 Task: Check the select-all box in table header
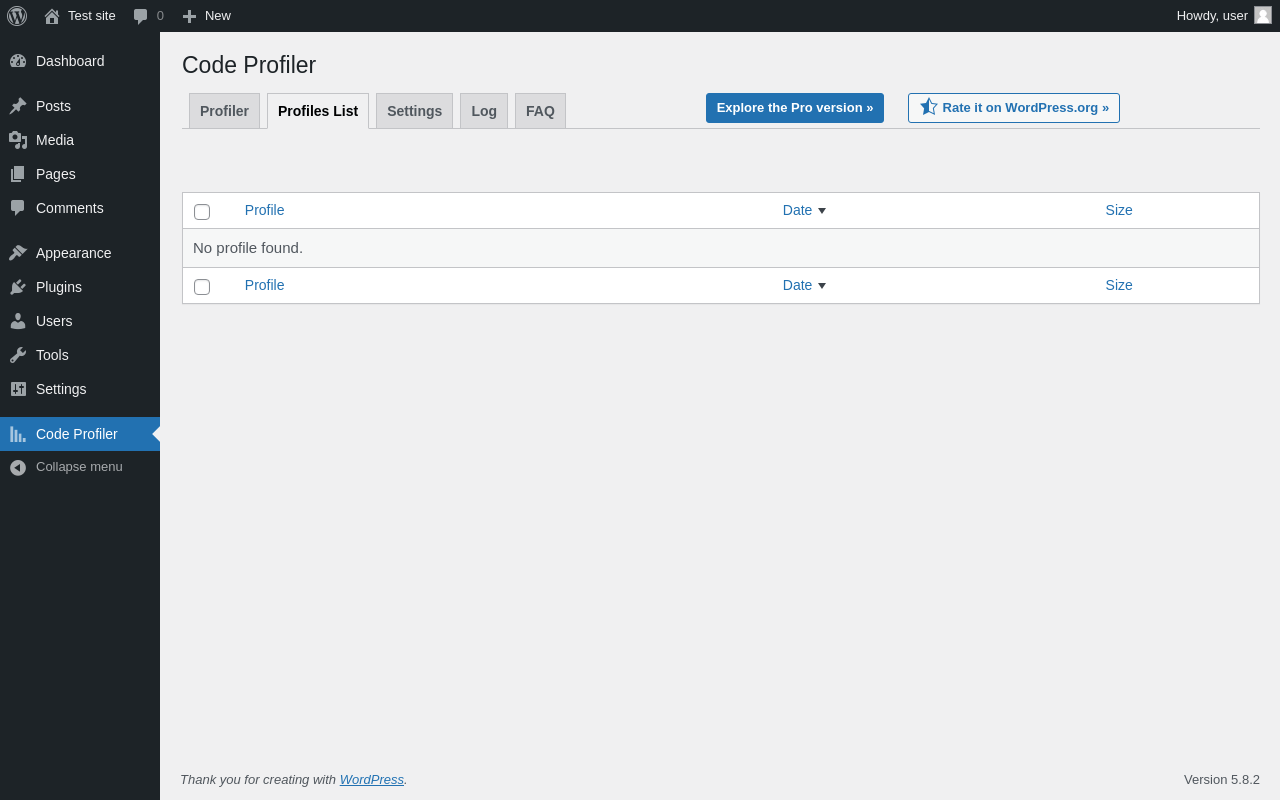[x=202, y=212]
